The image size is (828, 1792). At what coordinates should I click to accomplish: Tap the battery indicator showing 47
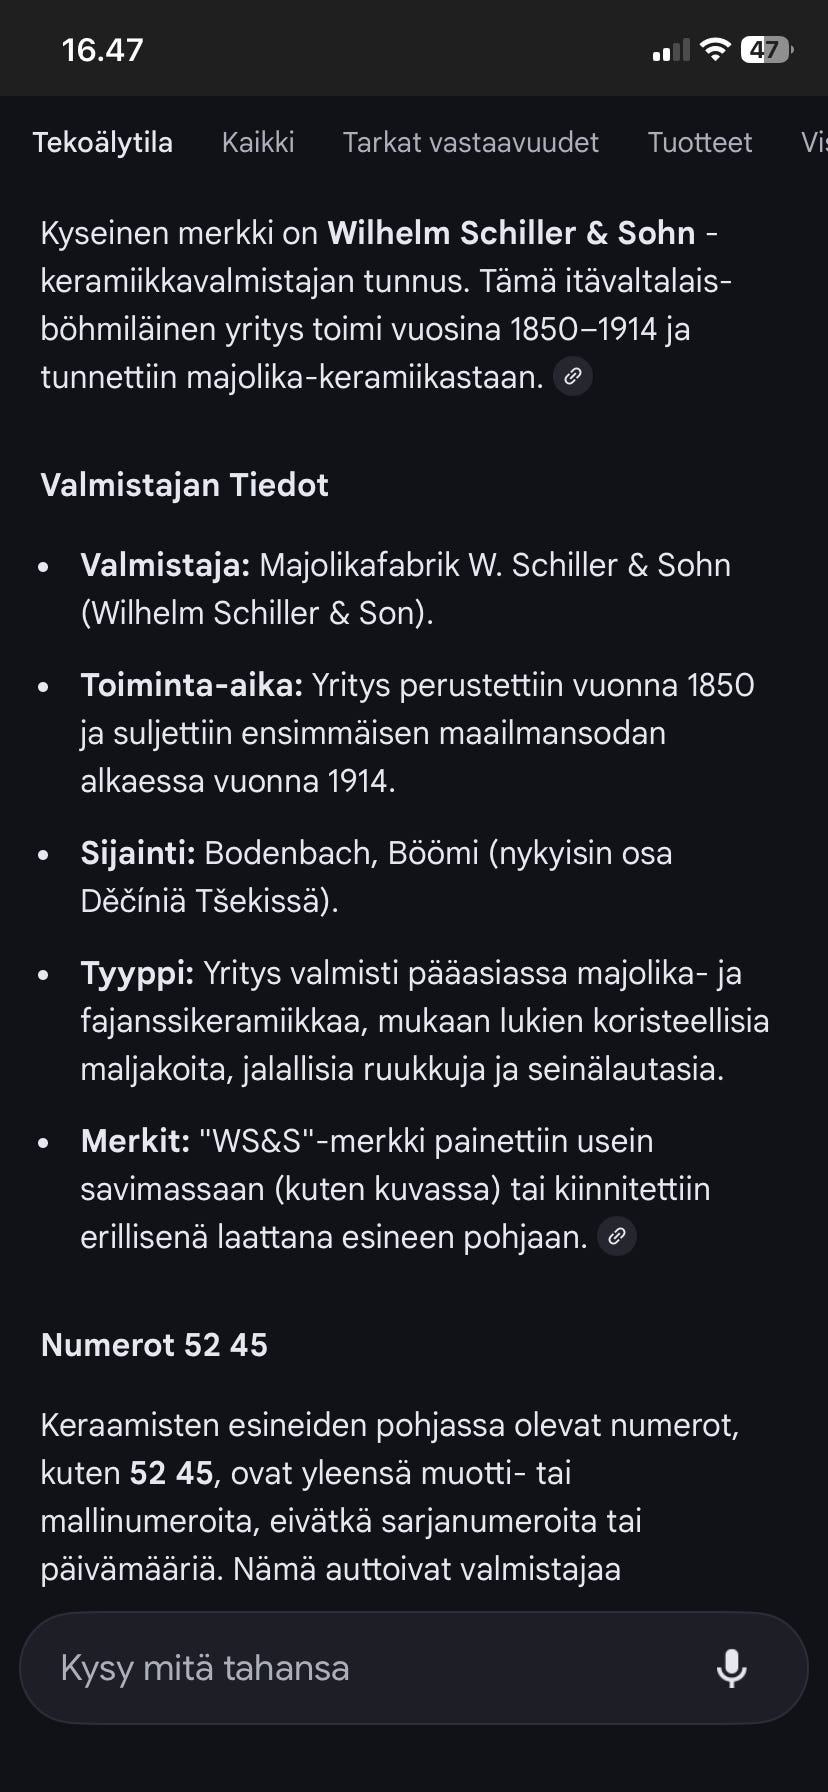[x=764, y=47]
